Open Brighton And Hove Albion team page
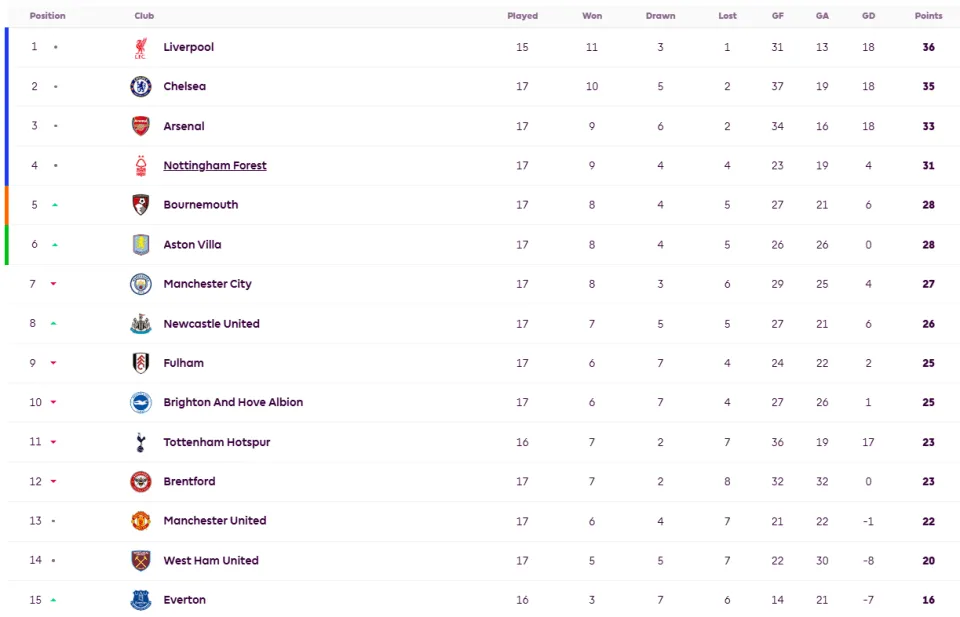 (x=233, y=402)
